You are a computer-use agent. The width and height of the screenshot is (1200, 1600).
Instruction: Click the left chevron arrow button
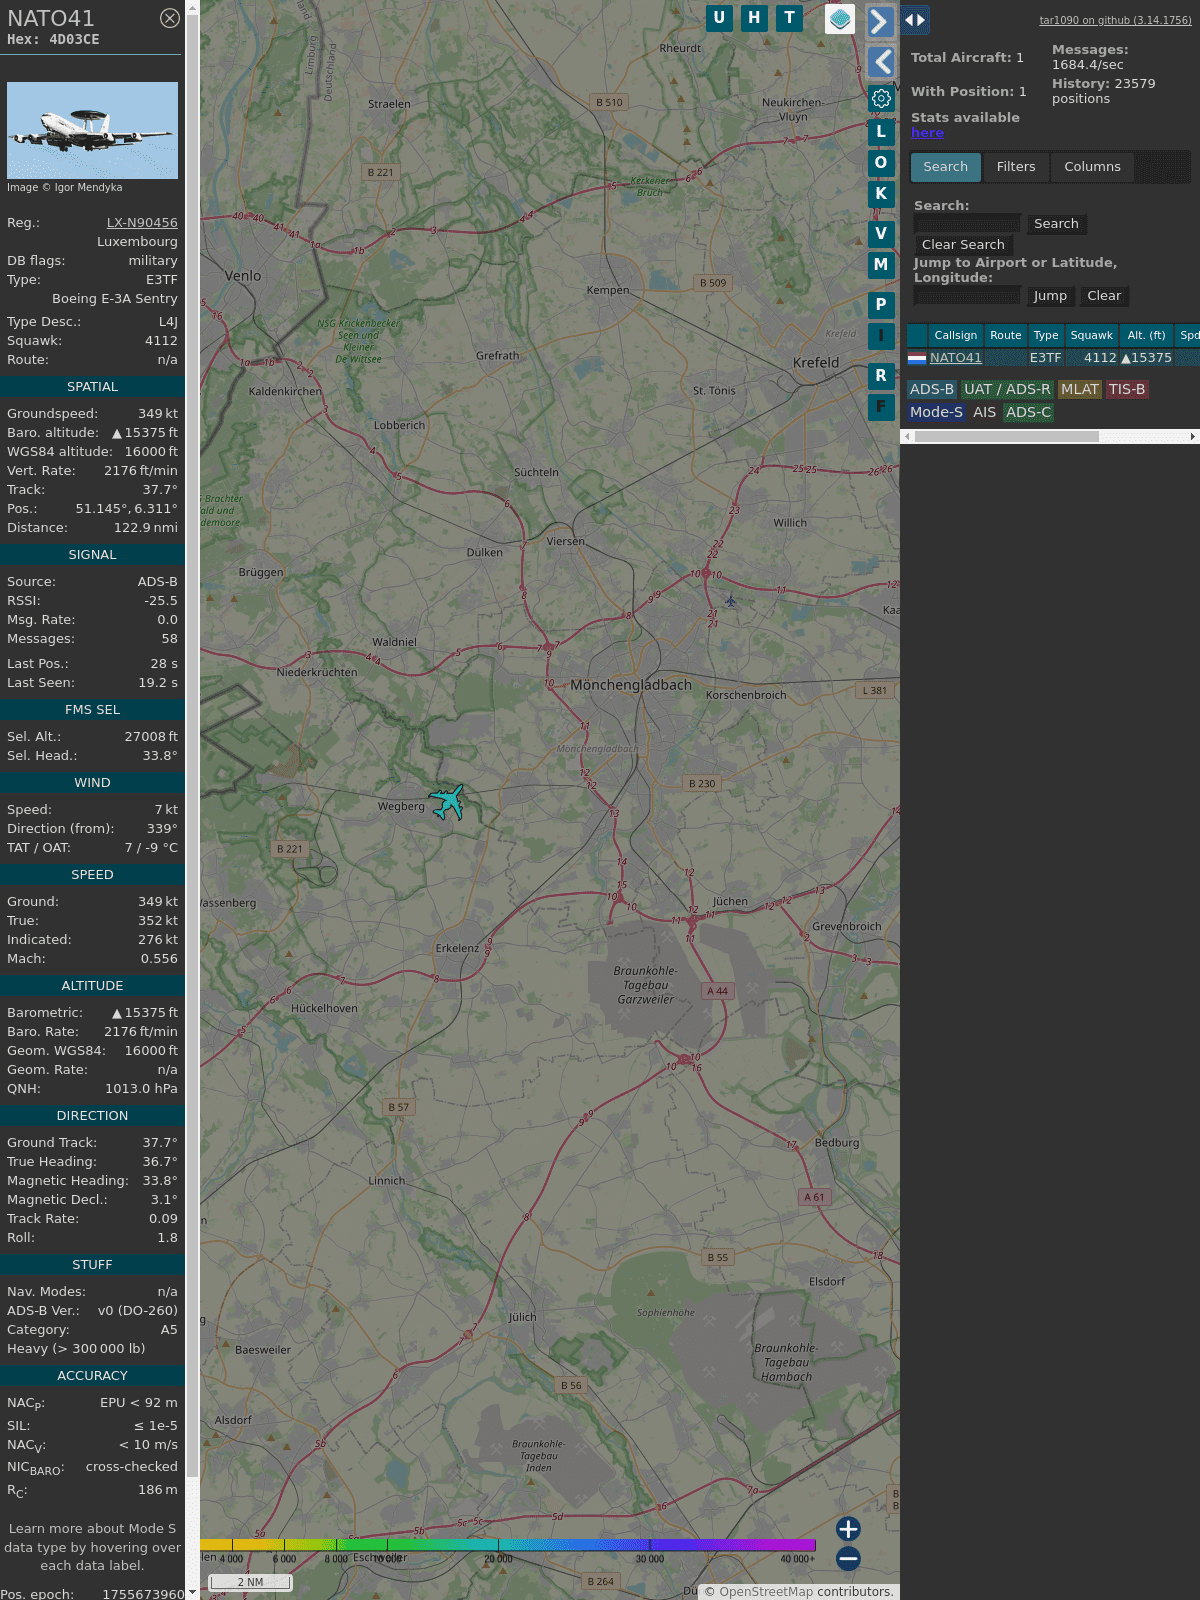coord(881,62)
